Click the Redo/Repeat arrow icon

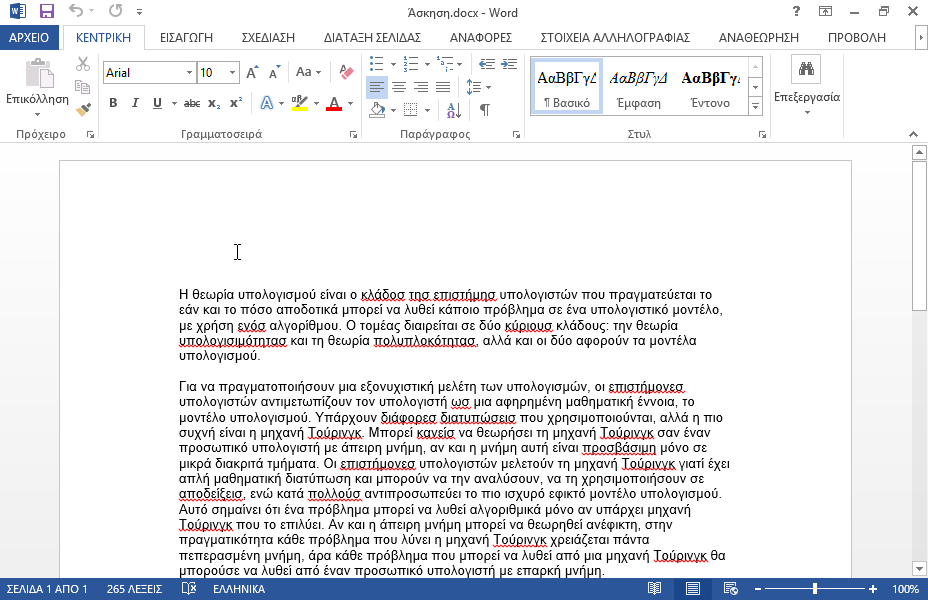[115, 11]
